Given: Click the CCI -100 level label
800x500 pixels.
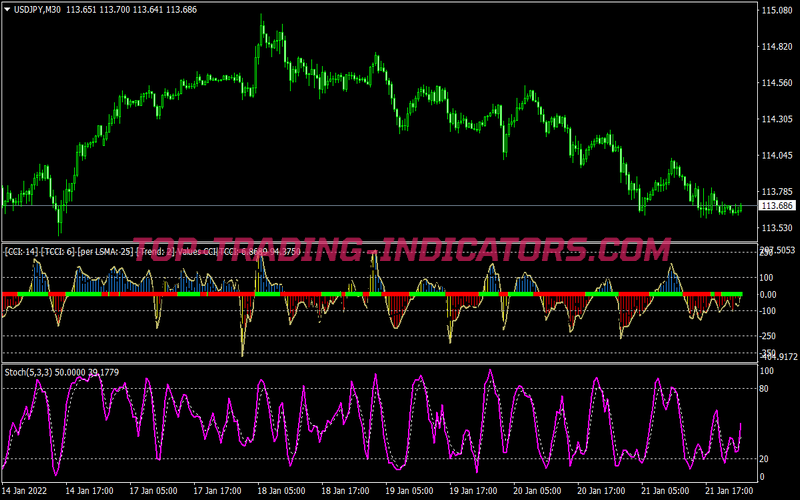Looking at the screenshot, I should (x=768, y=311).
